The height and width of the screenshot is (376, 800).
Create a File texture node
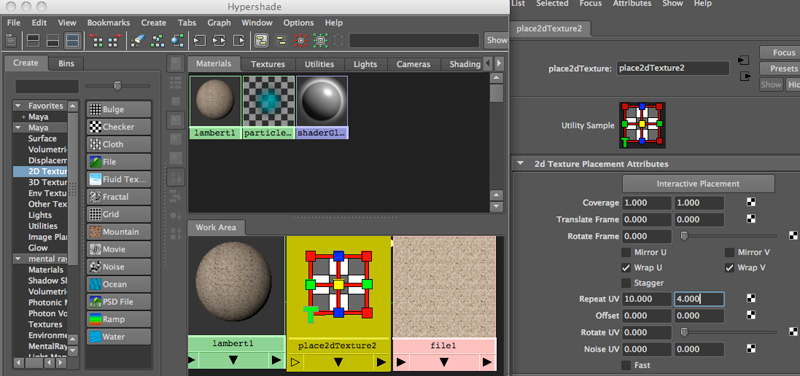(119, 162)
